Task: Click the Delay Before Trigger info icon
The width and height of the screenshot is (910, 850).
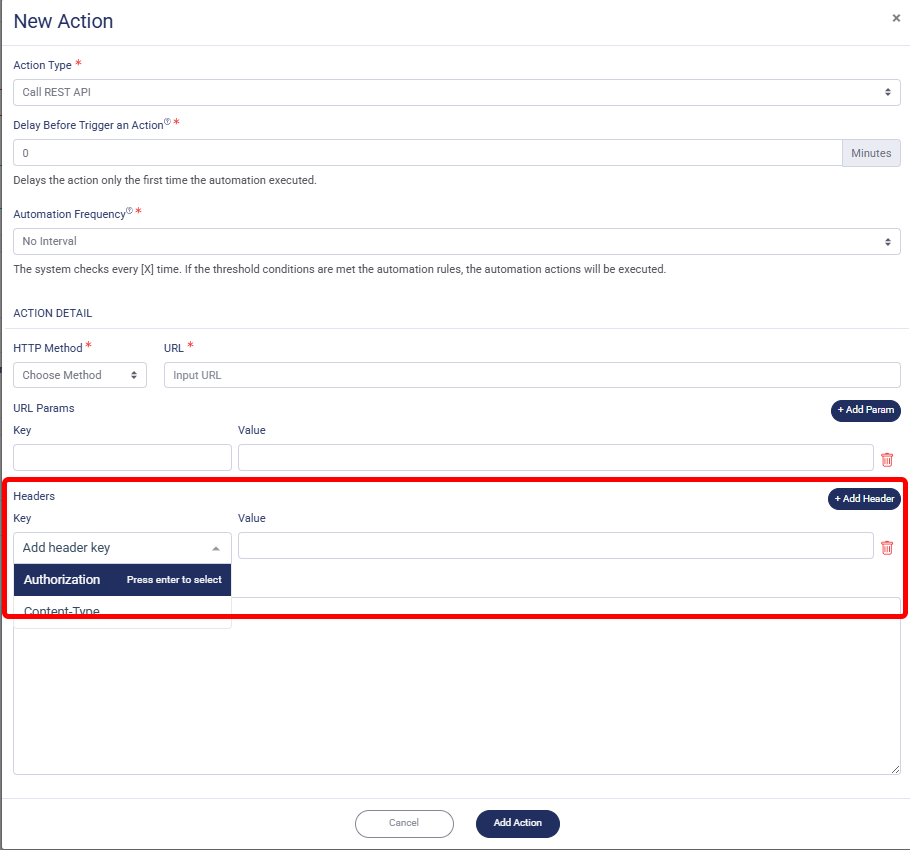Action: point(167,123)
